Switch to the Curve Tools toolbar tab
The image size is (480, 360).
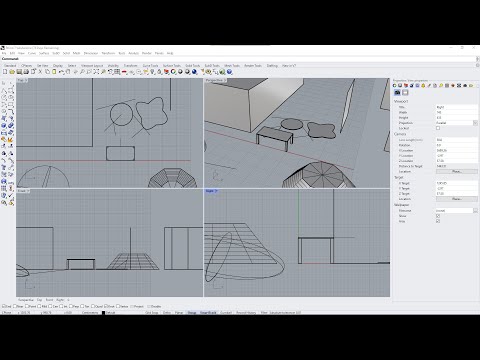click(150, 66)
